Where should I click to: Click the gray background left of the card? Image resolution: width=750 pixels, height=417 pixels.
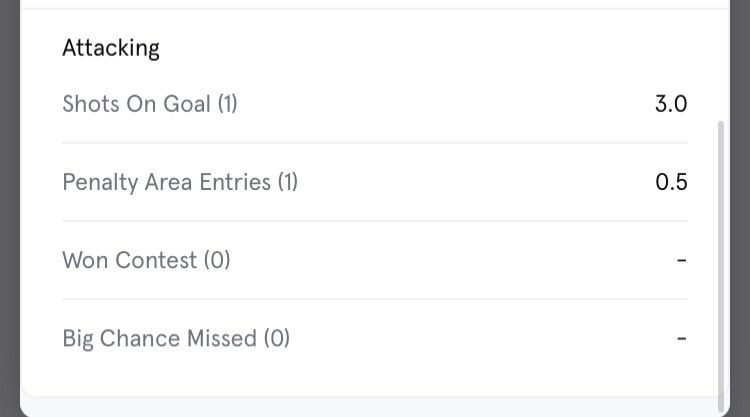pyautogui.click(x=9, y=200)
